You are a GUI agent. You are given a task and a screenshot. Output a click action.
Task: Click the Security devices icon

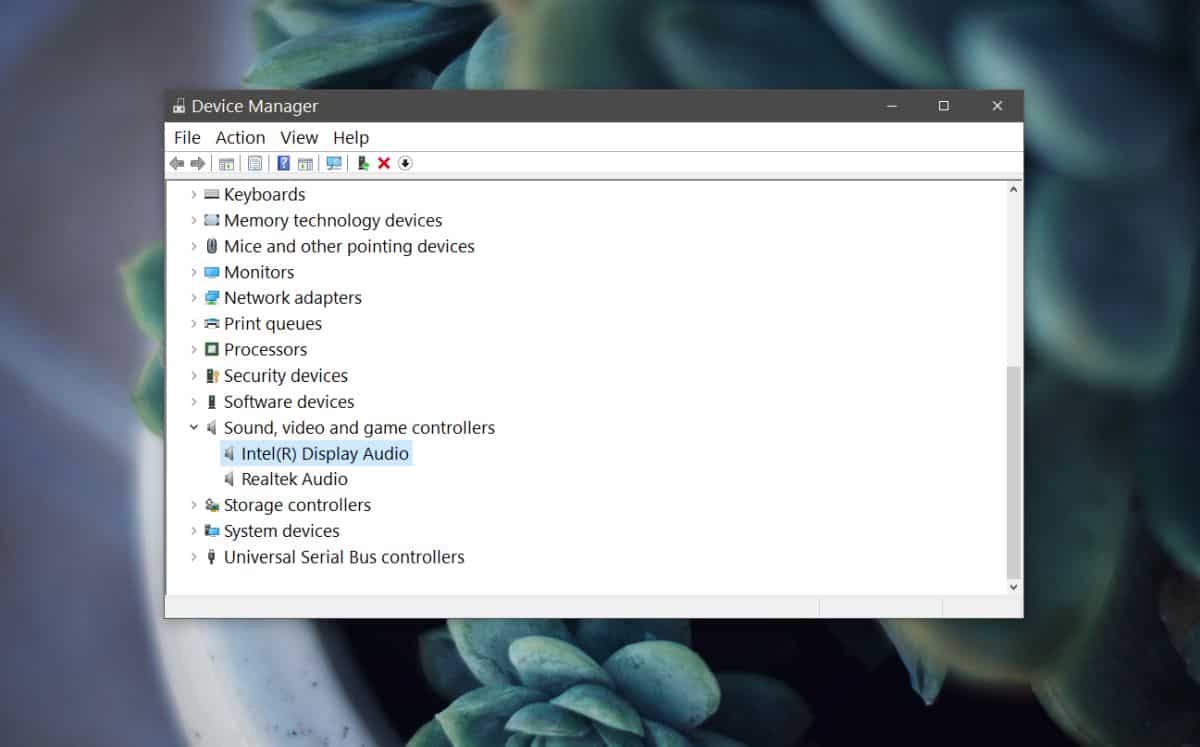[x=212, y=376]
